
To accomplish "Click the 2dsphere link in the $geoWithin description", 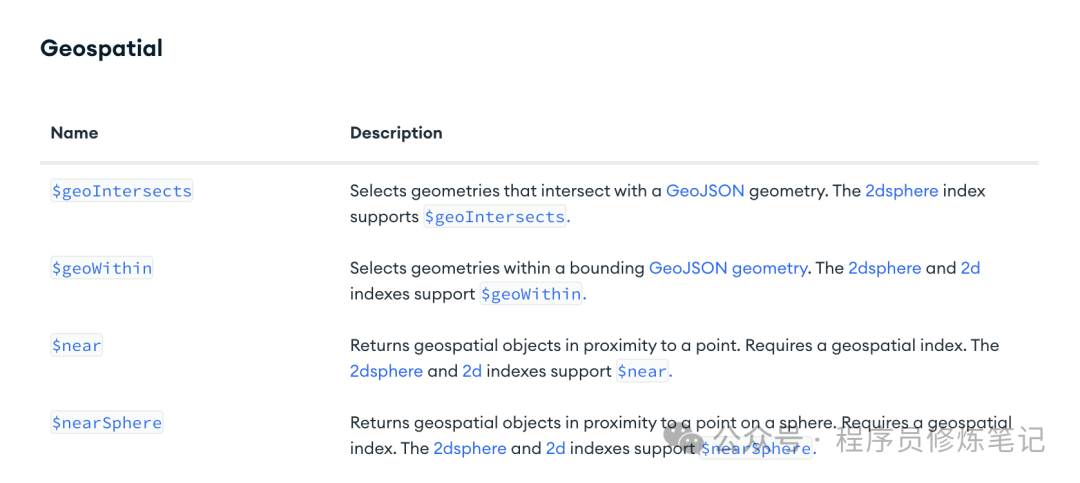I will pos(884,268).
